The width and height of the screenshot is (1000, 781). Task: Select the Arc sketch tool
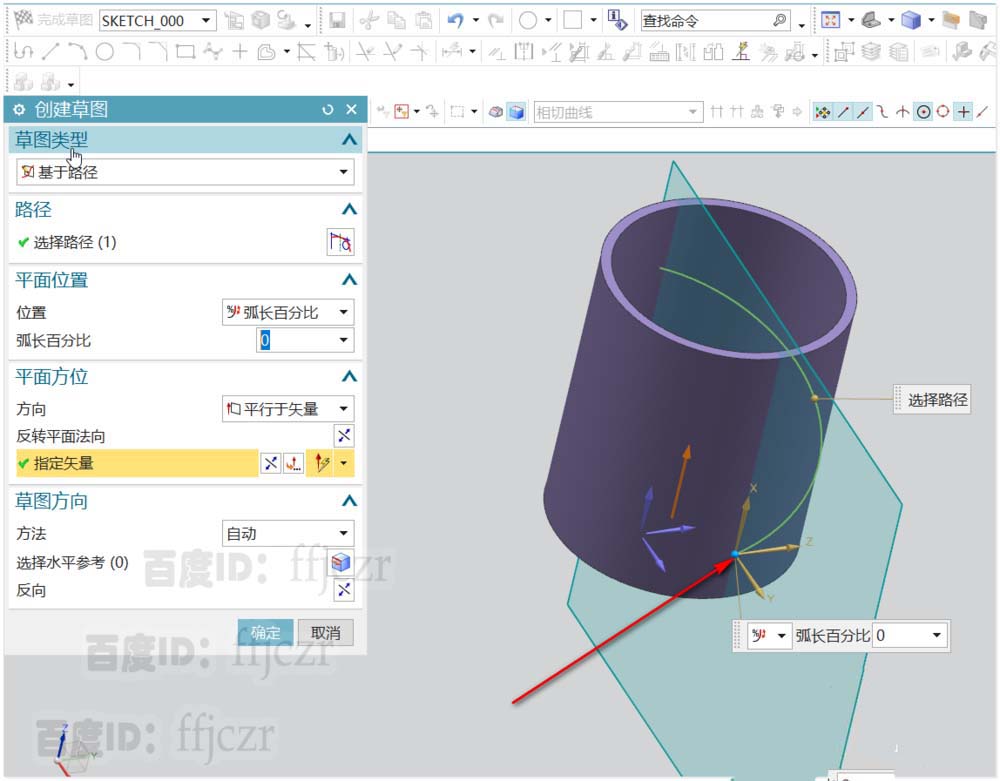pos(77,52)
